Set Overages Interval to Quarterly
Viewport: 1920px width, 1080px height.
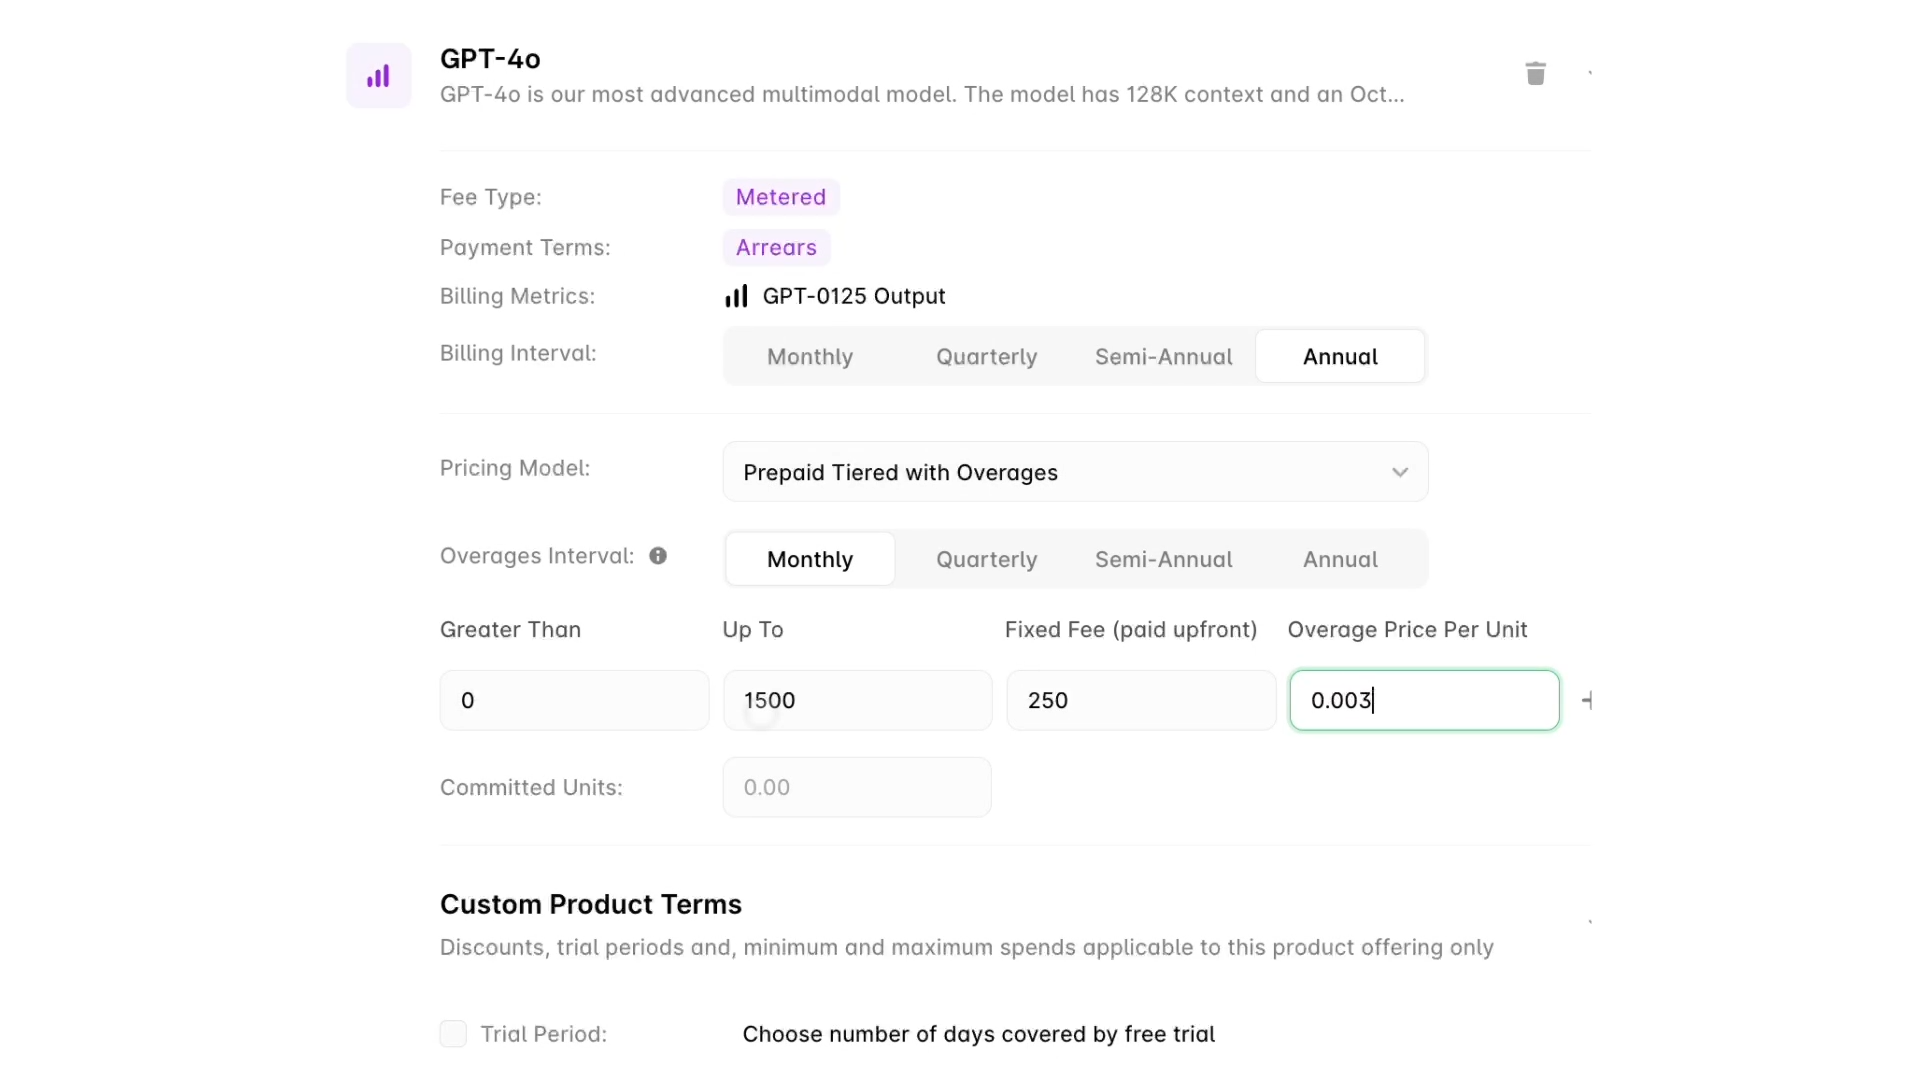[x=986, y=560]
